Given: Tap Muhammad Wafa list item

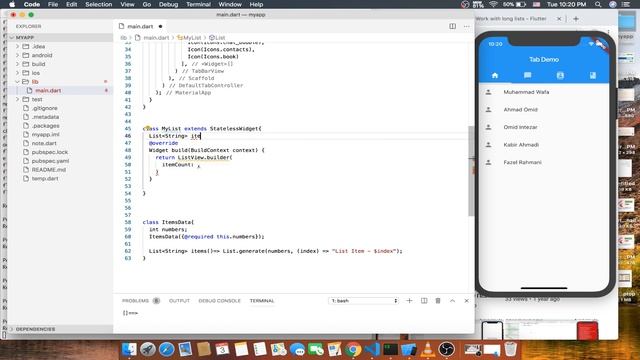Looking at the screenshot, I should coord(544,92).
